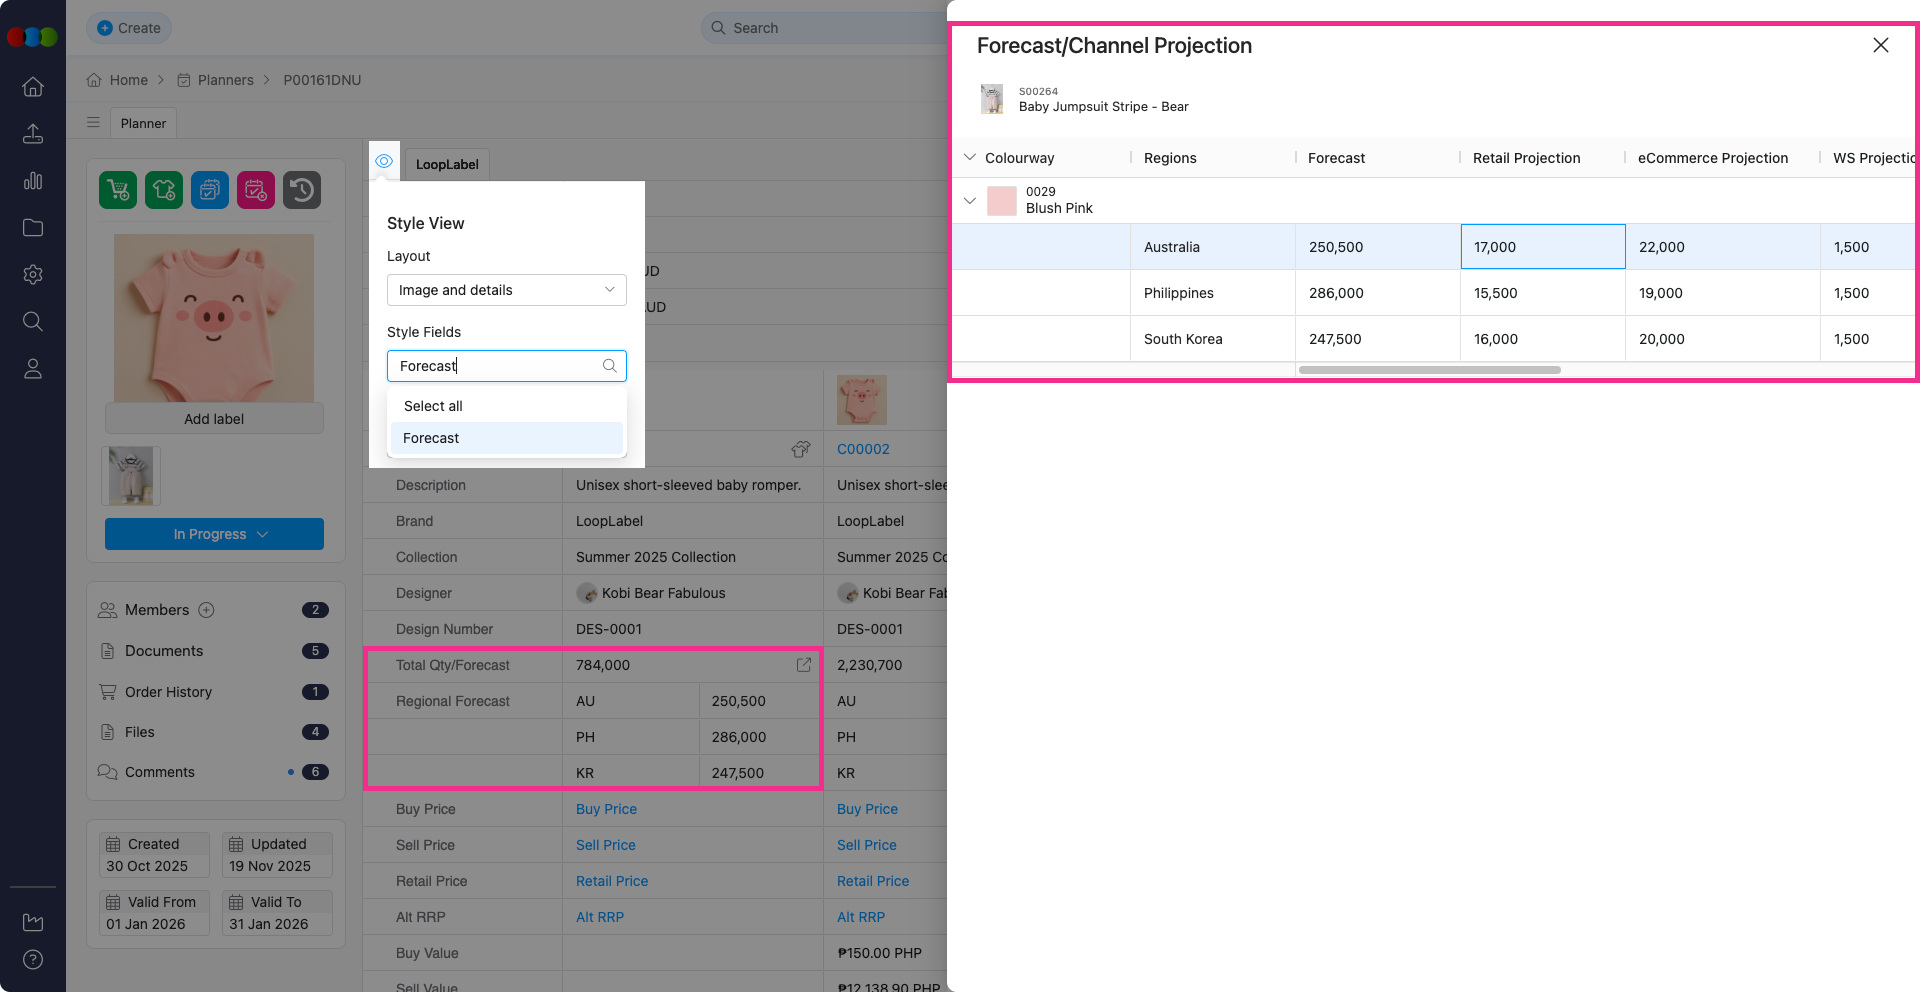Switch to the LoopLabel tab

coord(447,164)
